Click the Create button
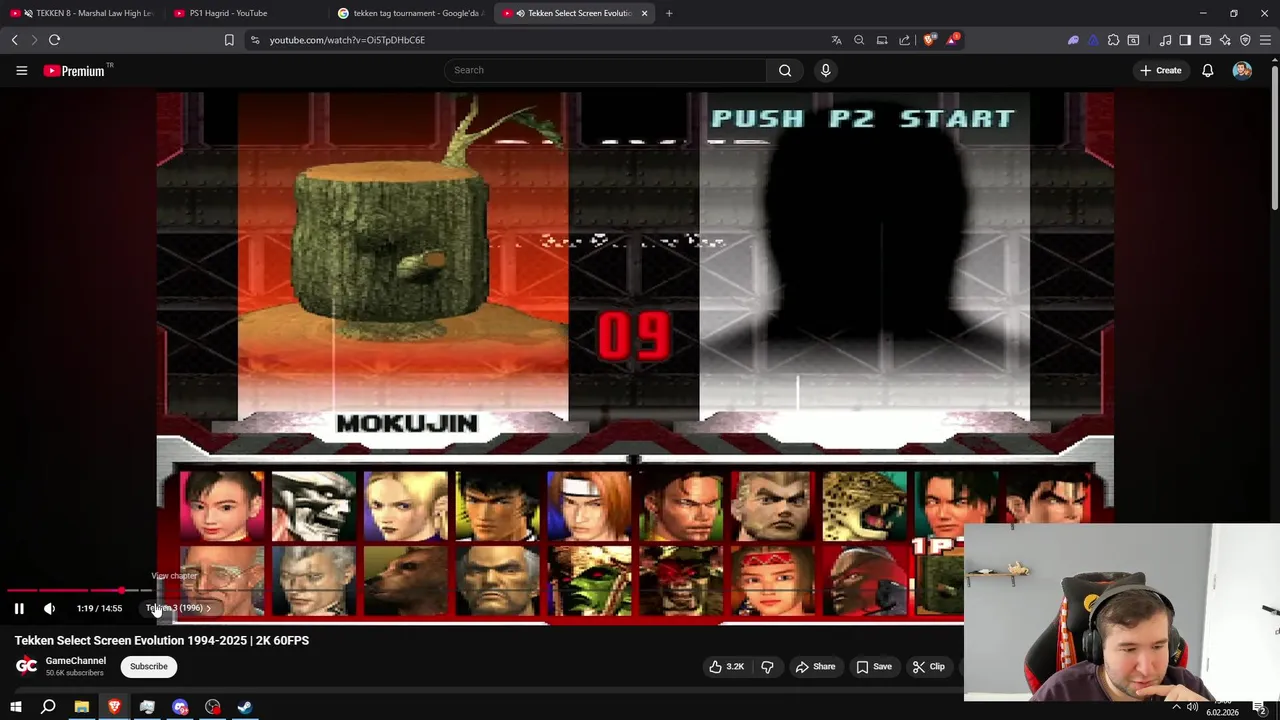The height and width of the screenshot is (720, 1280). tap(1160, 70)
